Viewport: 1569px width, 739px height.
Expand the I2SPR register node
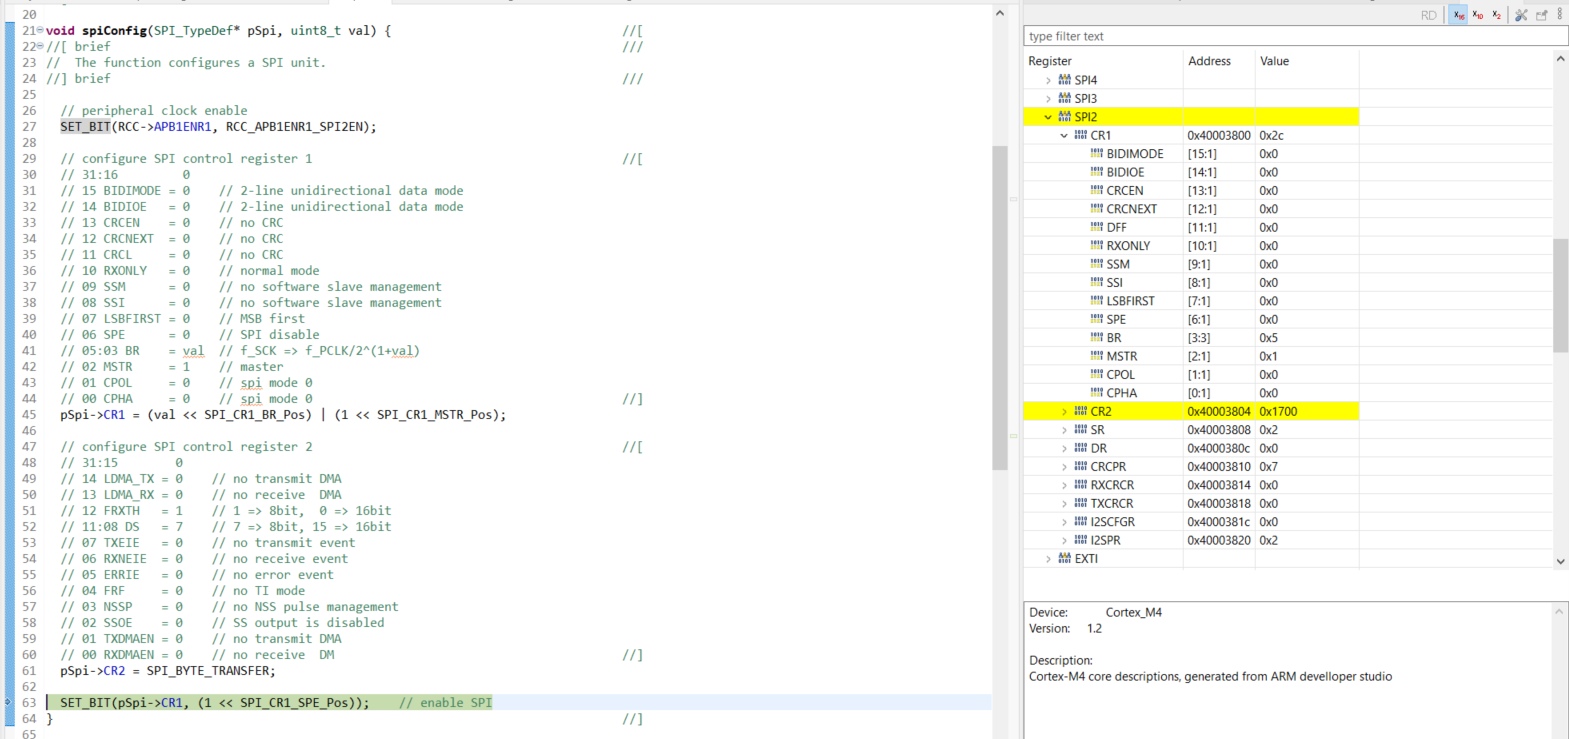[x=1064, y=540]
